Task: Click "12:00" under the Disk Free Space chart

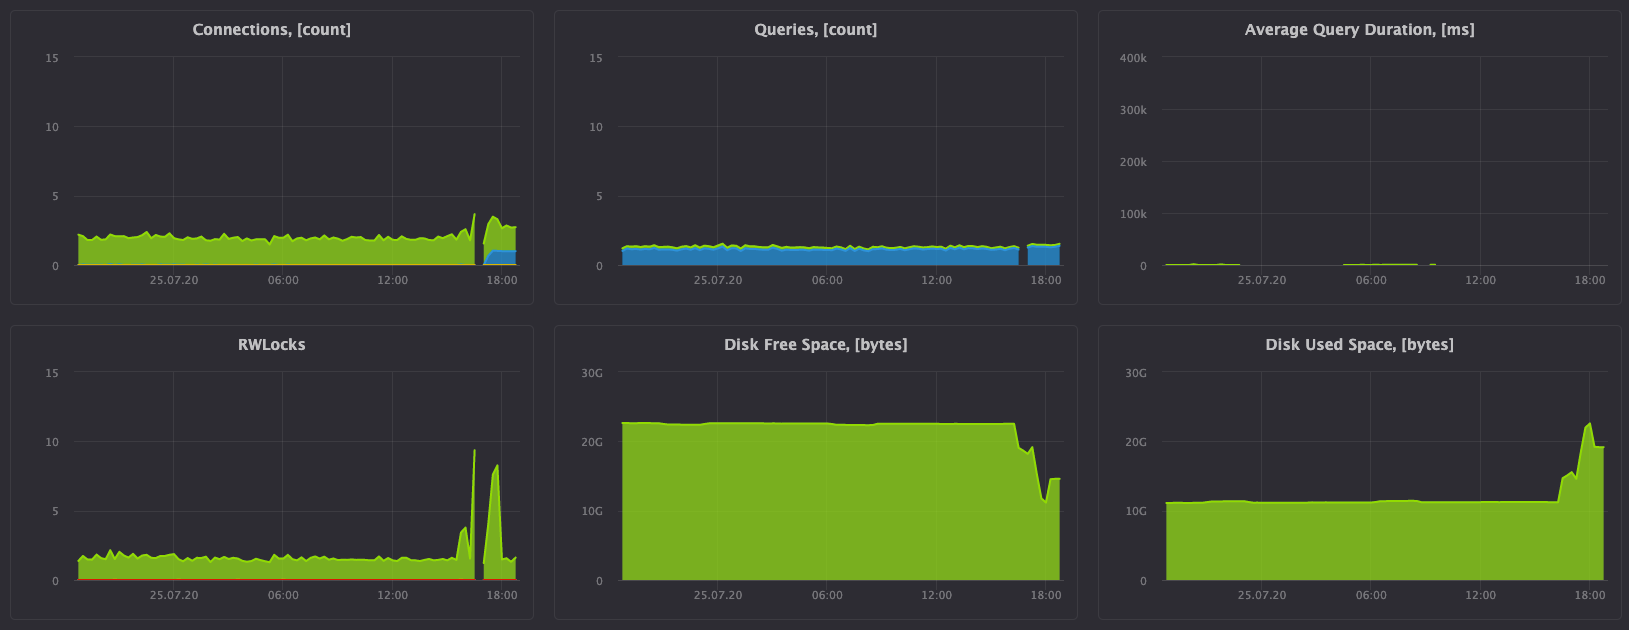Action: click(x=937, y=595)
